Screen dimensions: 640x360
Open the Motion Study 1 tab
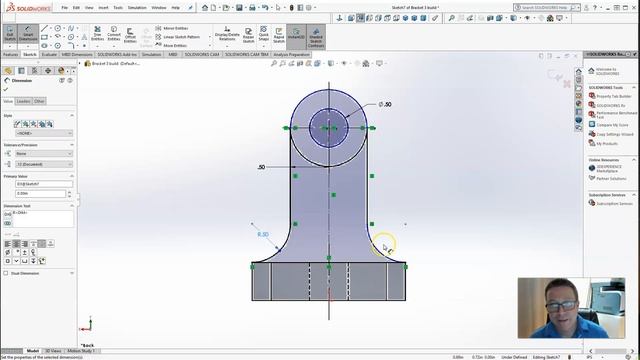[80, 351]
